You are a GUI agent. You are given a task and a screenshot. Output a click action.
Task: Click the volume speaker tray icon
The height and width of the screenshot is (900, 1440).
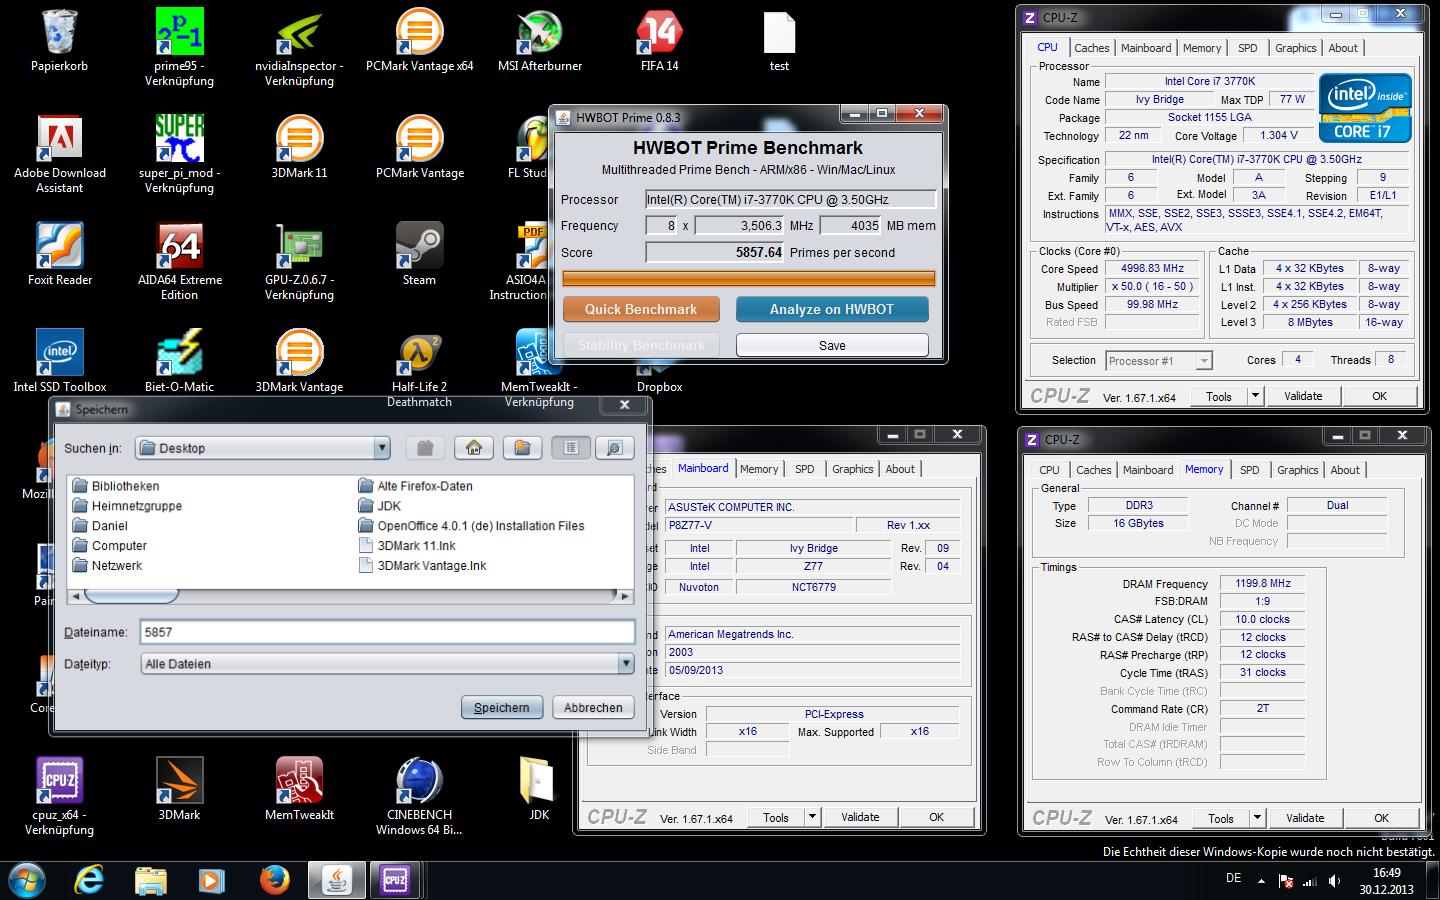coord(1335,882)
